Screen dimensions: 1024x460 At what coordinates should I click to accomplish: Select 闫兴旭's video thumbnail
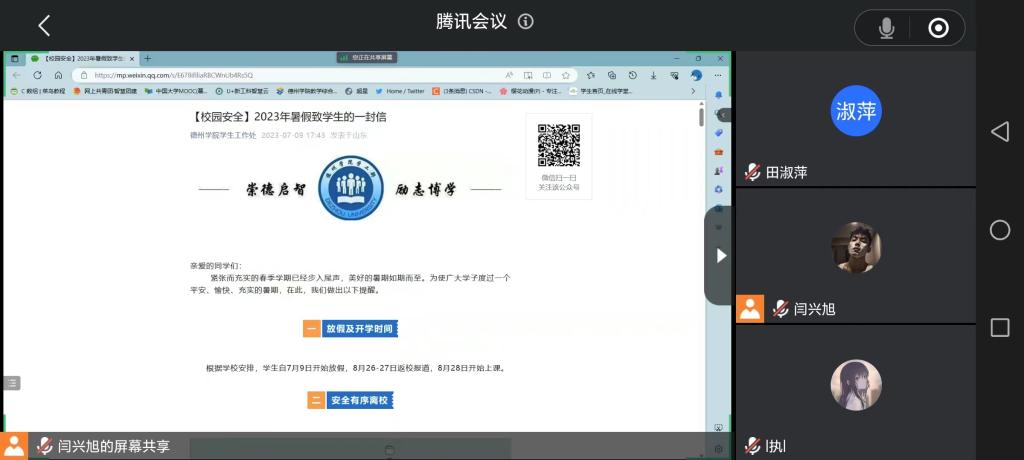pyautogui.click(x=856, y=247)
